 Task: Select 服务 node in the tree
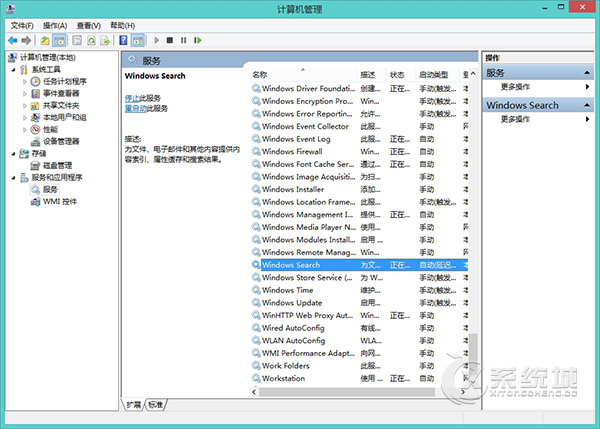(x=50, y=189)
